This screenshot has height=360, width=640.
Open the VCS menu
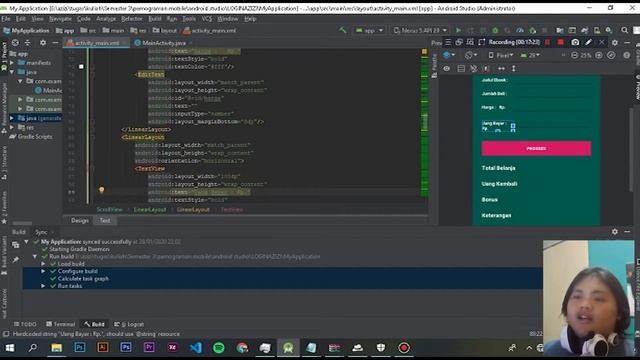click(x=207, y=19)
